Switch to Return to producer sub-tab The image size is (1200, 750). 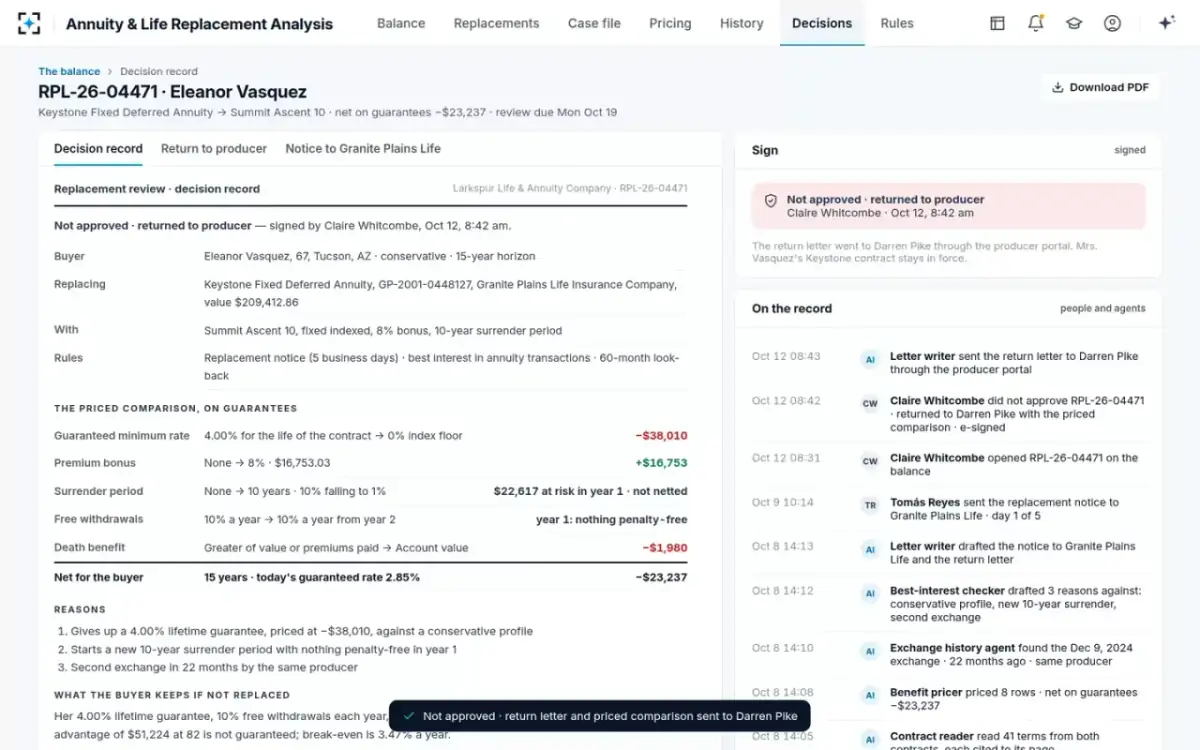214,148
